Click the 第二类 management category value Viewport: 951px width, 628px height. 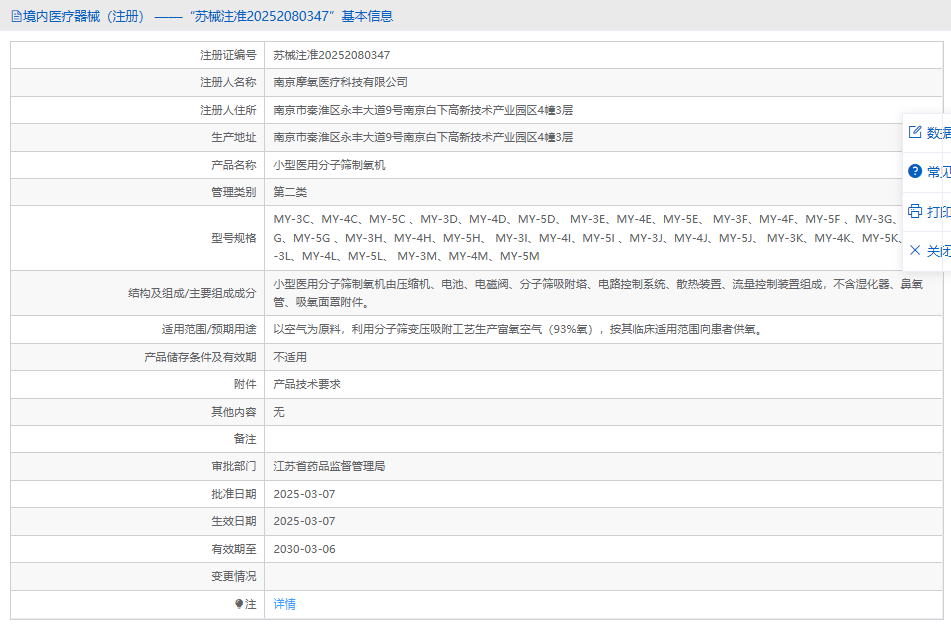tap(290, 192)
